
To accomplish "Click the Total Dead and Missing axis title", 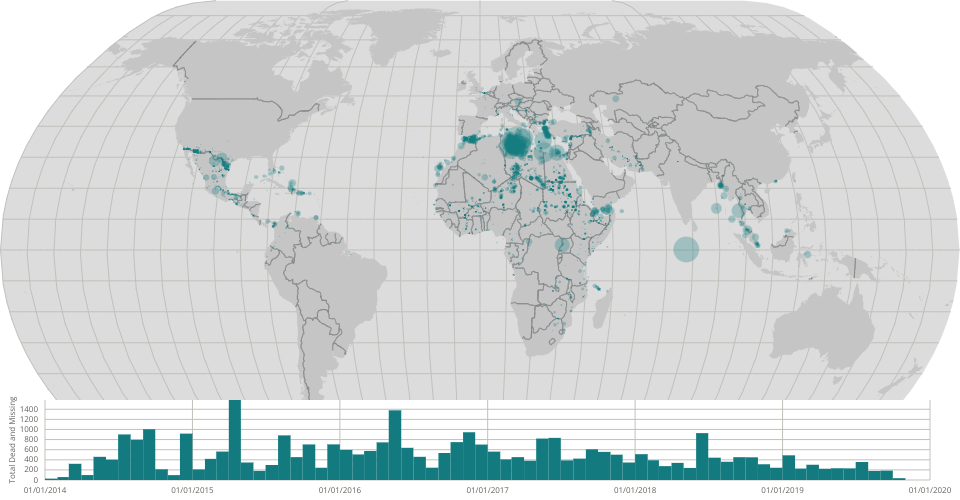I will [13, 440].
